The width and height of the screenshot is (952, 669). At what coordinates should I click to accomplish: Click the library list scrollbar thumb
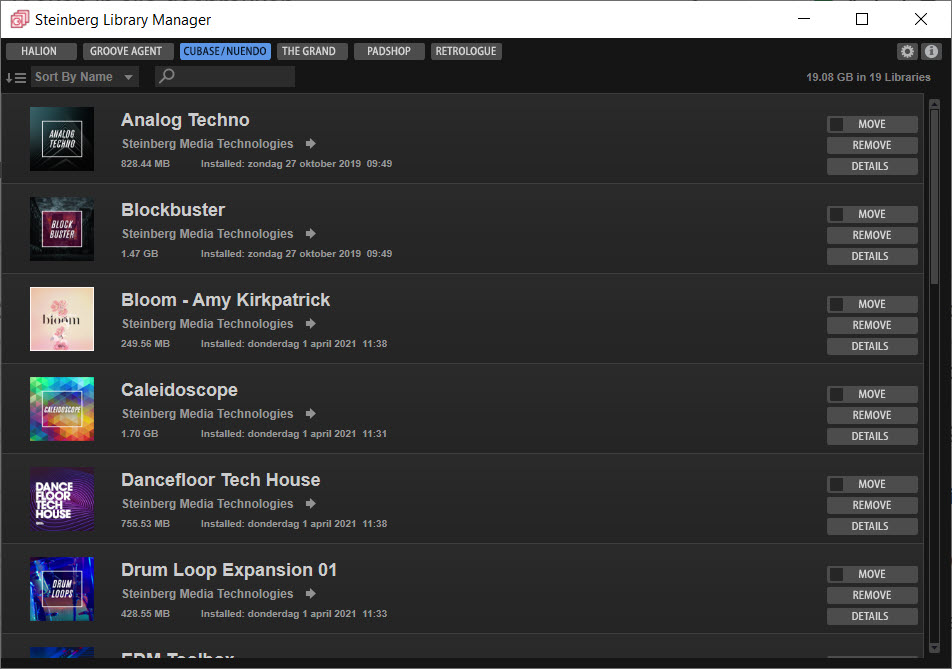(x=934, y=196)
